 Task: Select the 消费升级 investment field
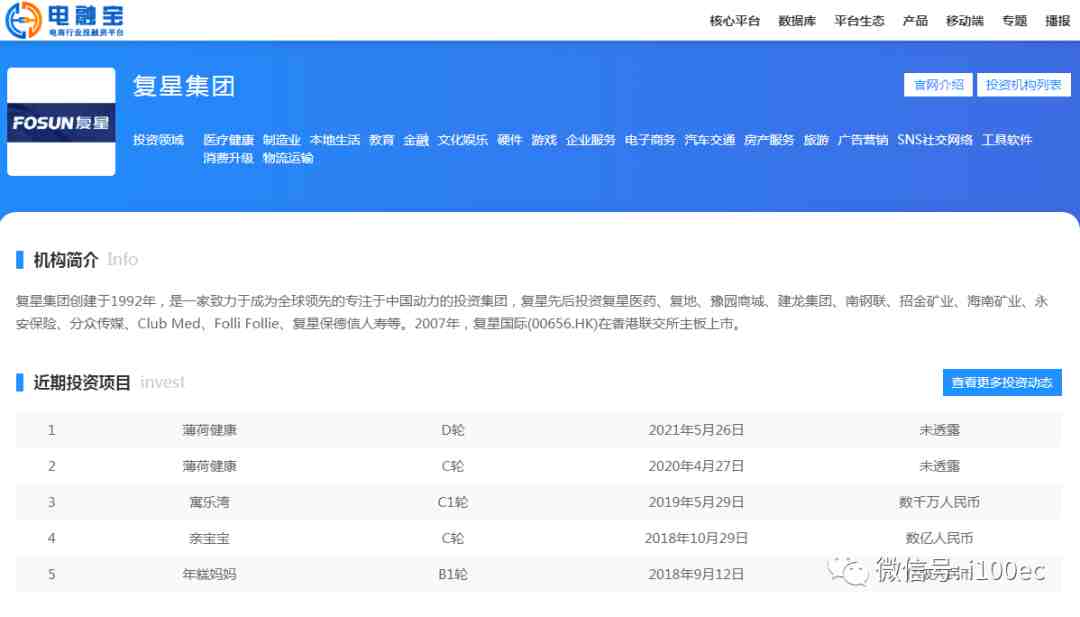(x=229, y=158)
